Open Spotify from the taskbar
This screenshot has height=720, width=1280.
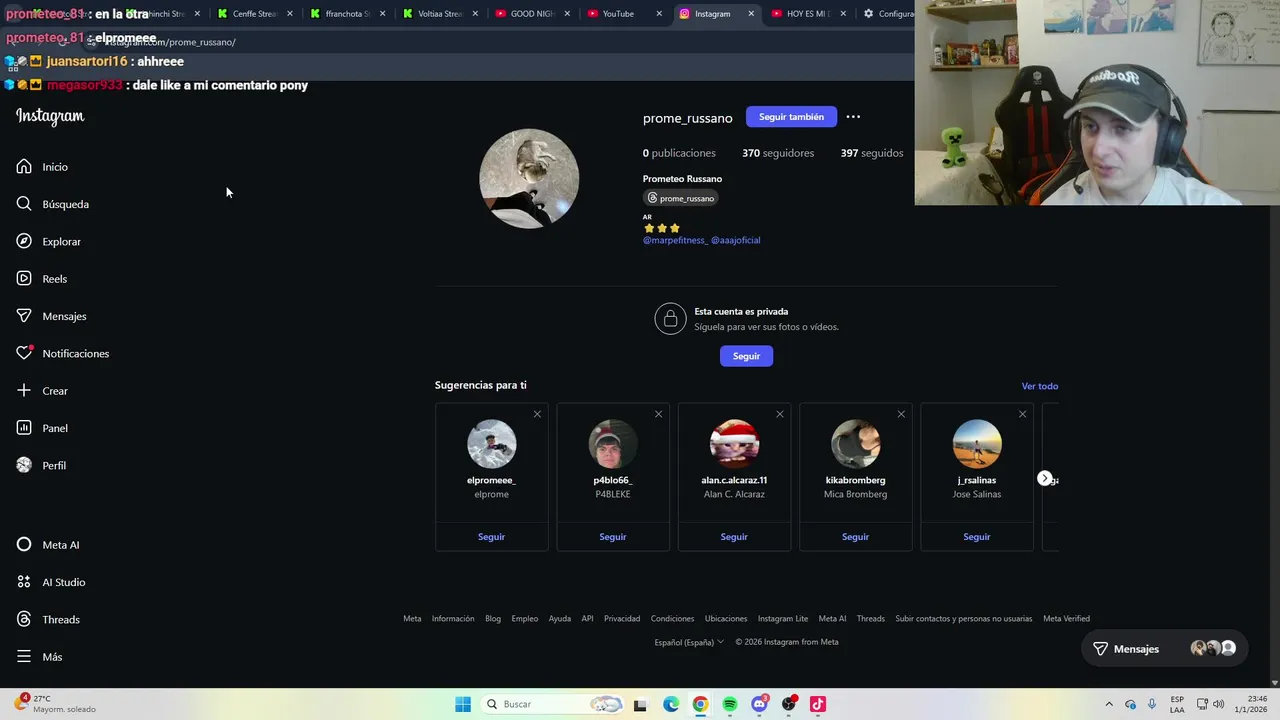coord(730,704)
